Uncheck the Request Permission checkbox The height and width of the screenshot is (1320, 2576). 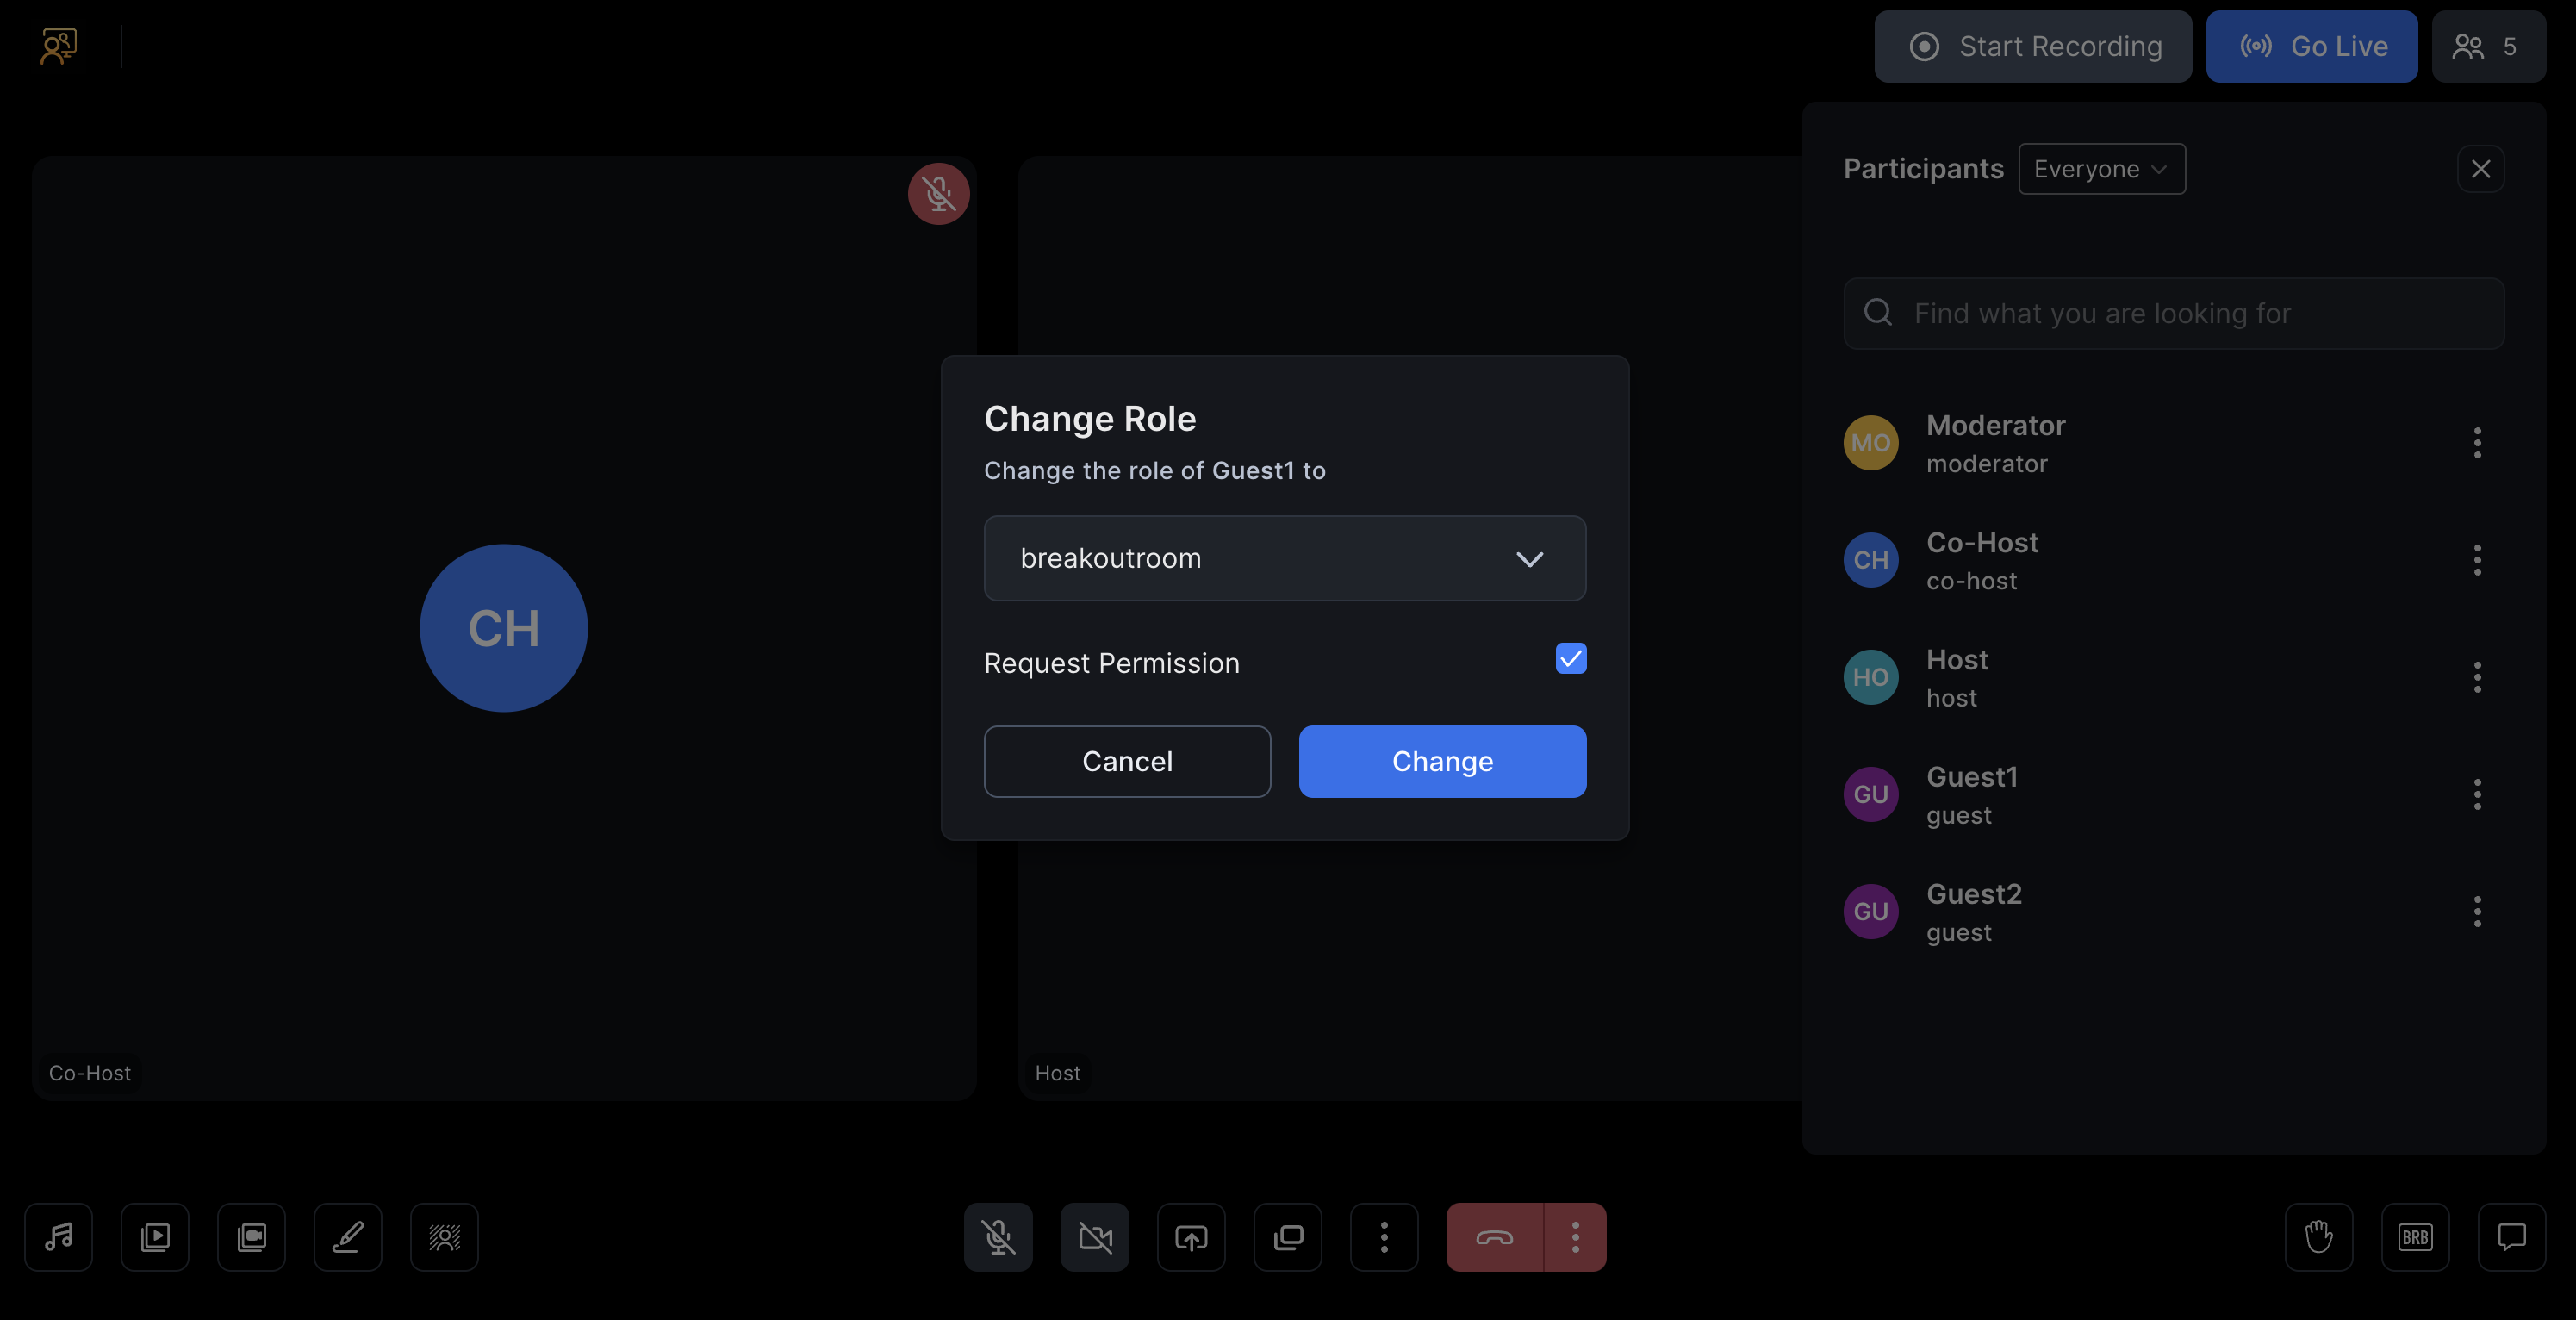1570,659
